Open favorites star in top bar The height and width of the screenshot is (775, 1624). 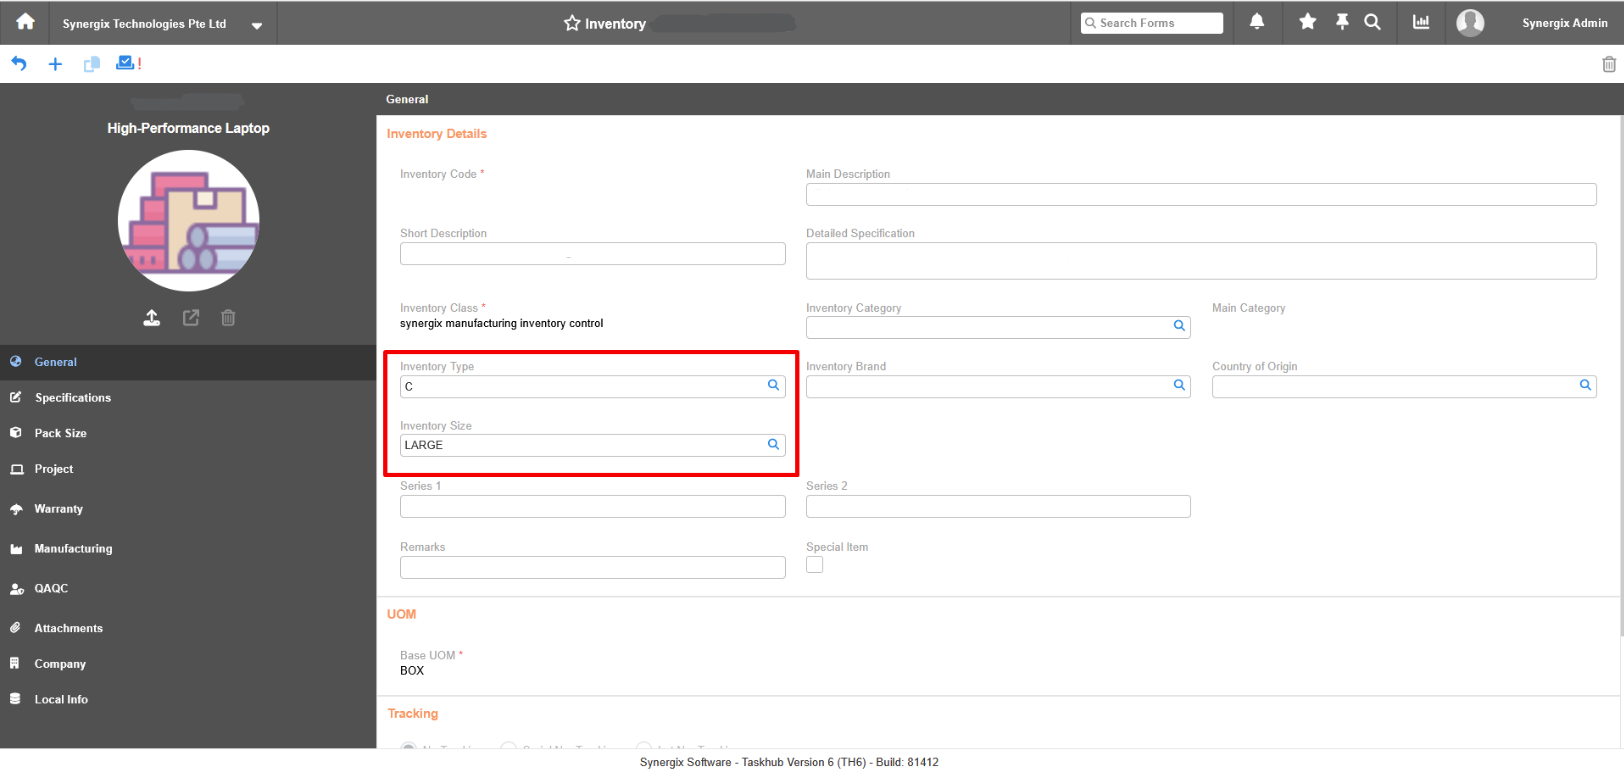[x=1307, y=22]
